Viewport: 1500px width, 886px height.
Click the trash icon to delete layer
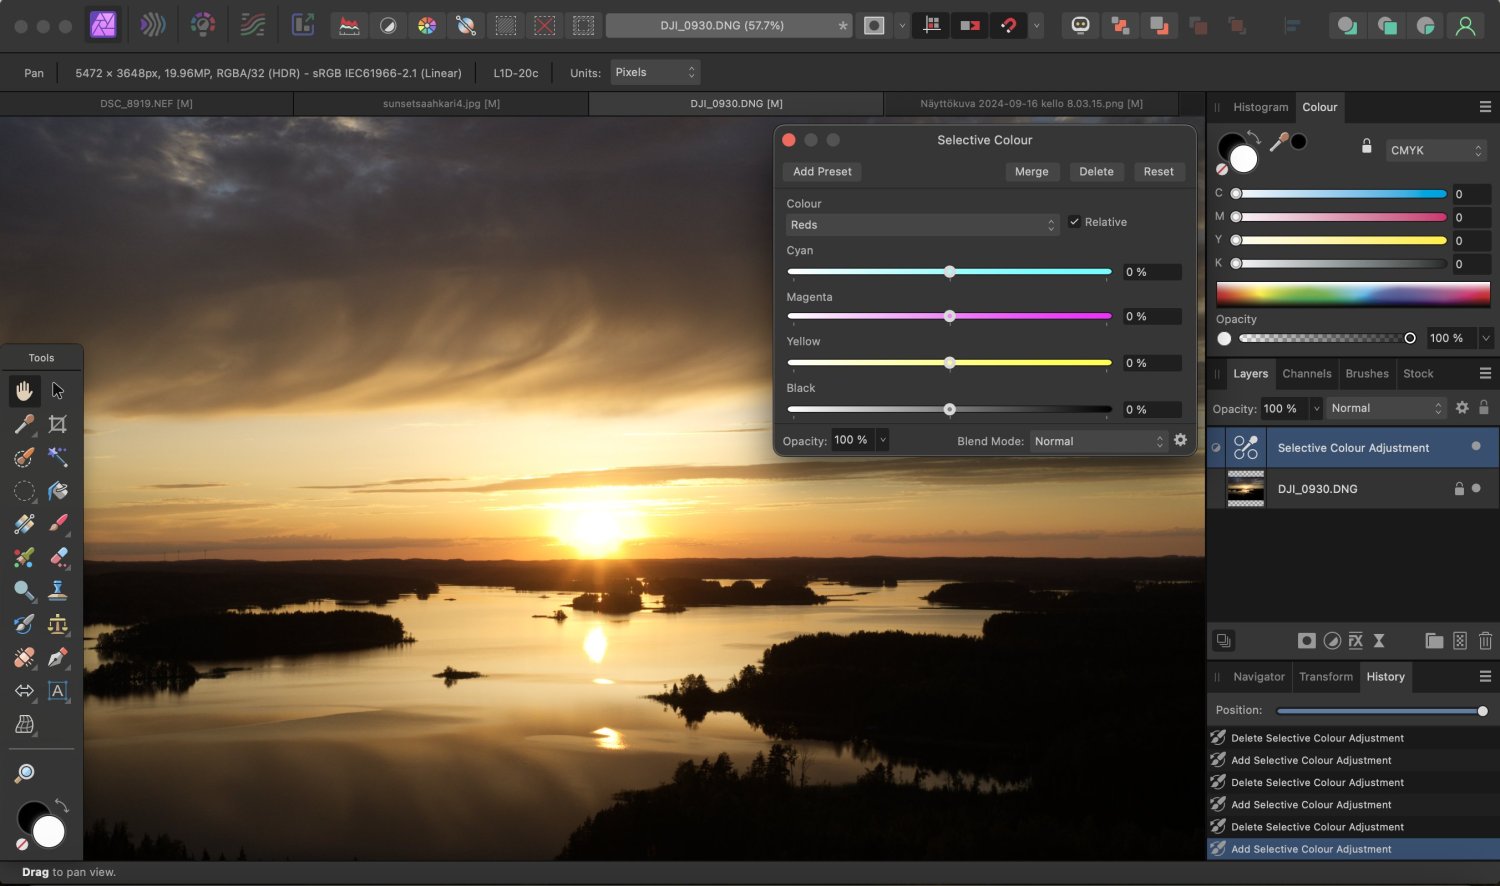coord(1485,641)
